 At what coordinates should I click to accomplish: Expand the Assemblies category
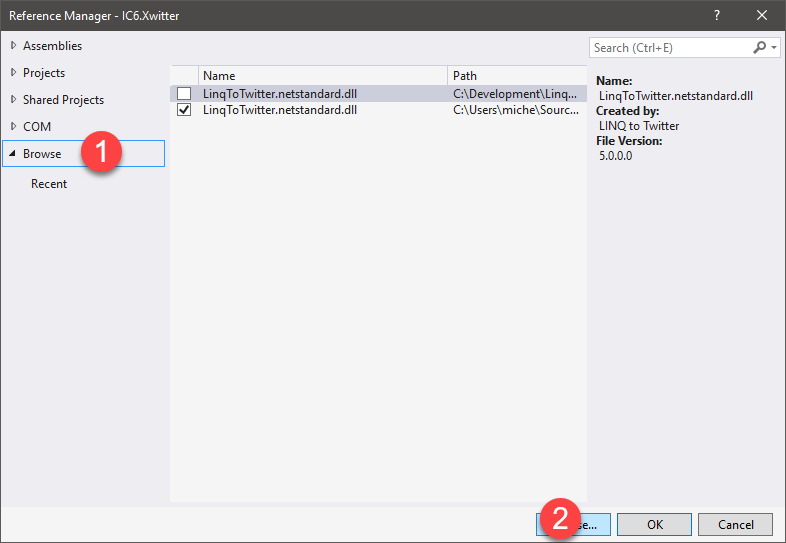tap(13, 46)
